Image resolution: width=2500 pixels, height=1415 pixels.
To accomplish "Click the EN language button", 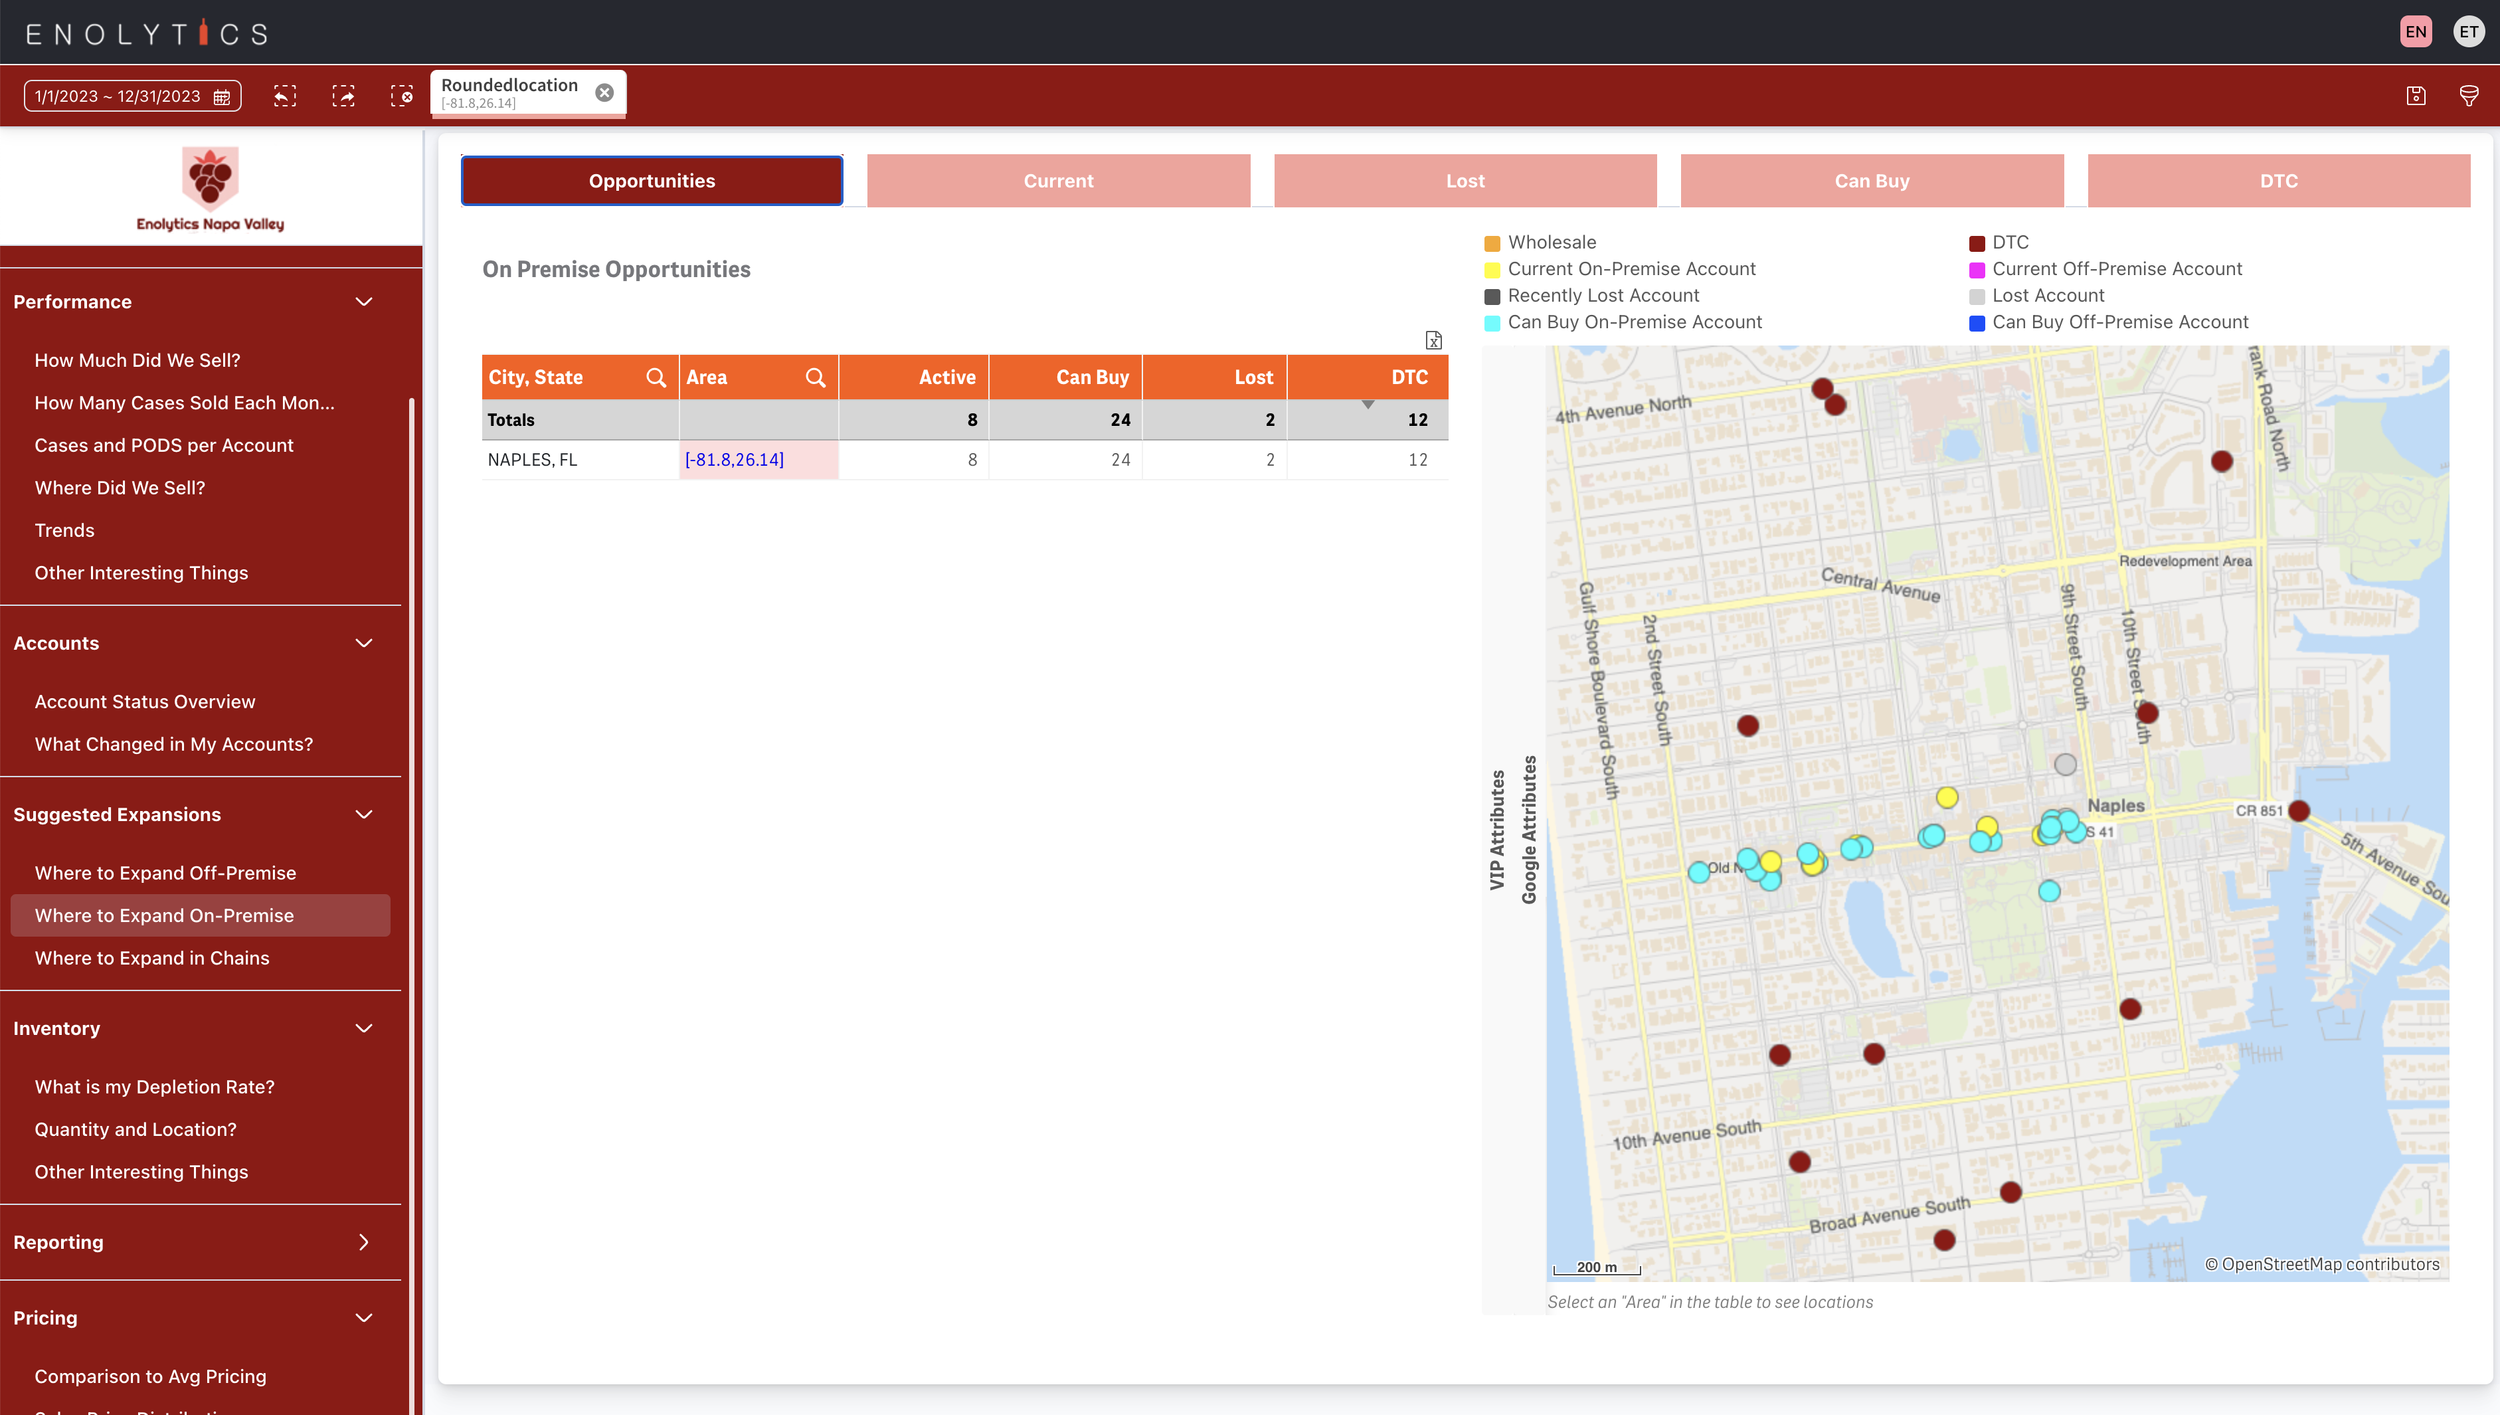I will click(x=2415, y=32).
